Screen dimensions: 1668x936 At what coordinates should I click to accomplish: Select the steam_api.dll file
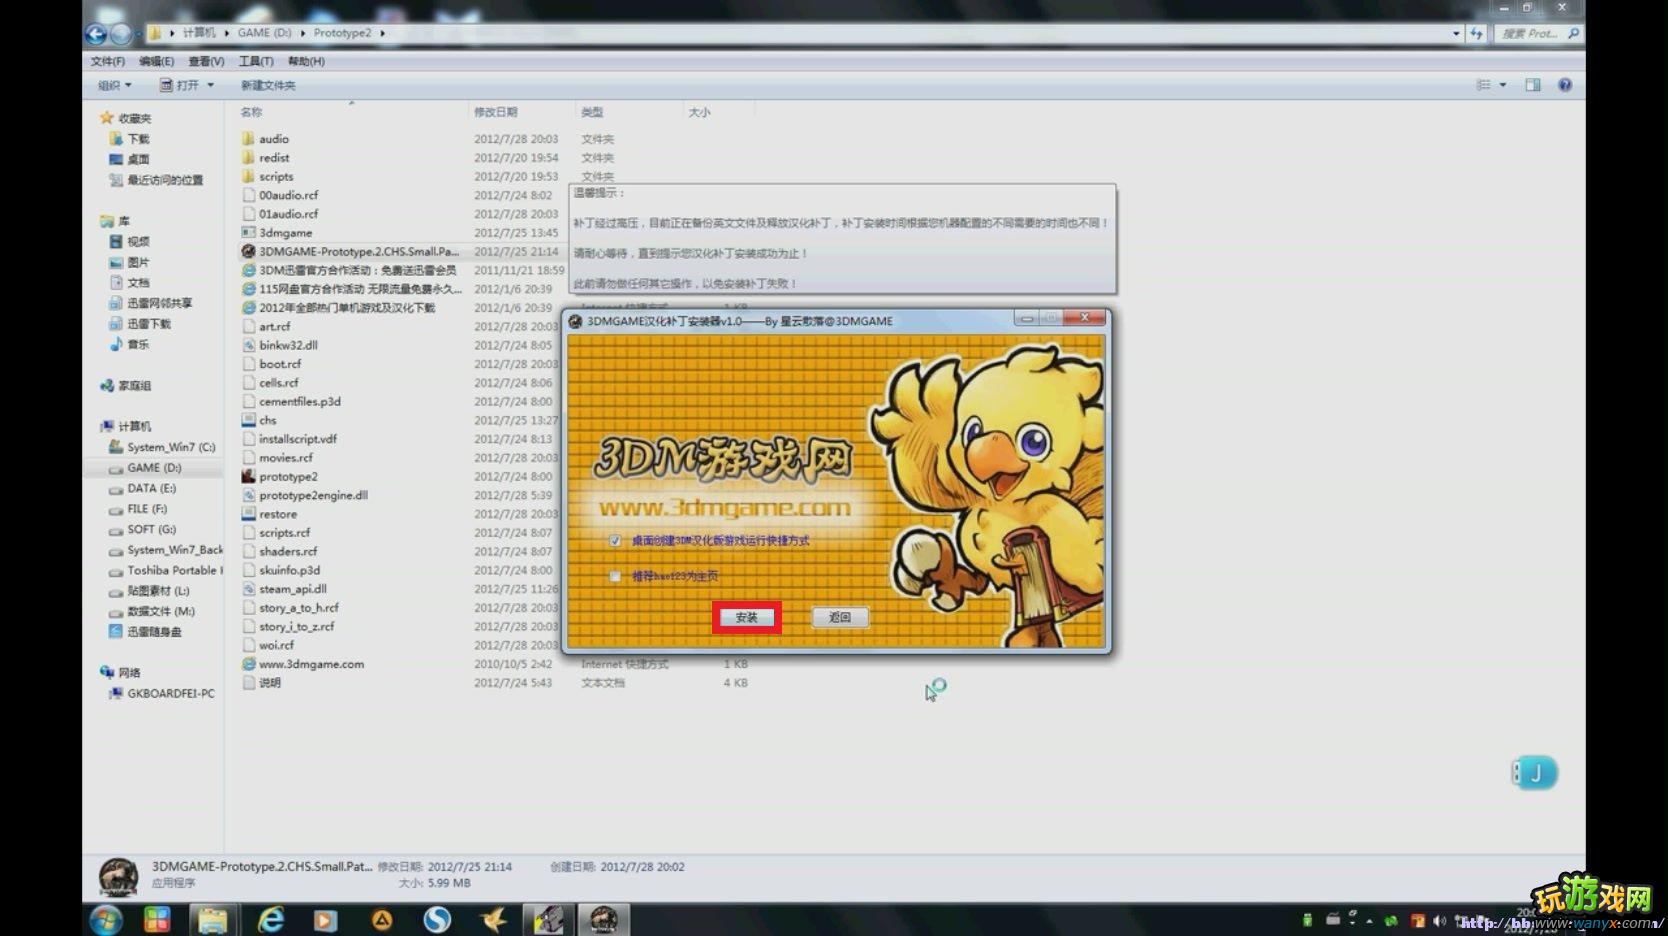click(x=292, y=589)
